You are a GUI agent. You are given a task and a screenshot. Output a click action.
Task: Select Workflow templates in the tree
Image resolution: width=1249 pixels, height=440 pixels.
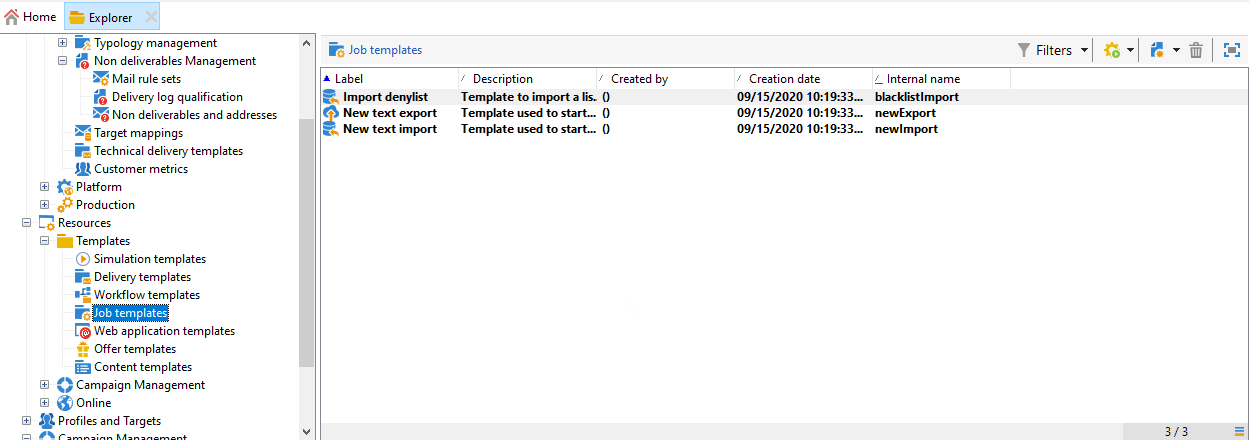[146, 295]
